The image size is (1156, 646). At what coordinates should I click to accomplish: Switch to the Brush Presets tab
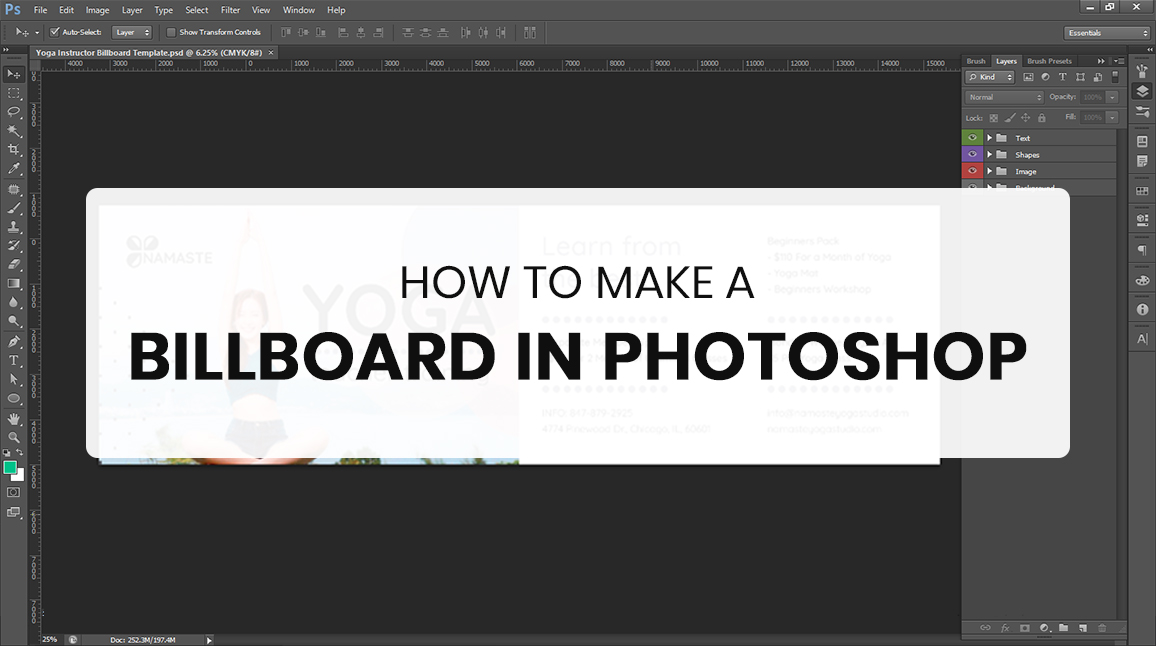pos(1049,61)
